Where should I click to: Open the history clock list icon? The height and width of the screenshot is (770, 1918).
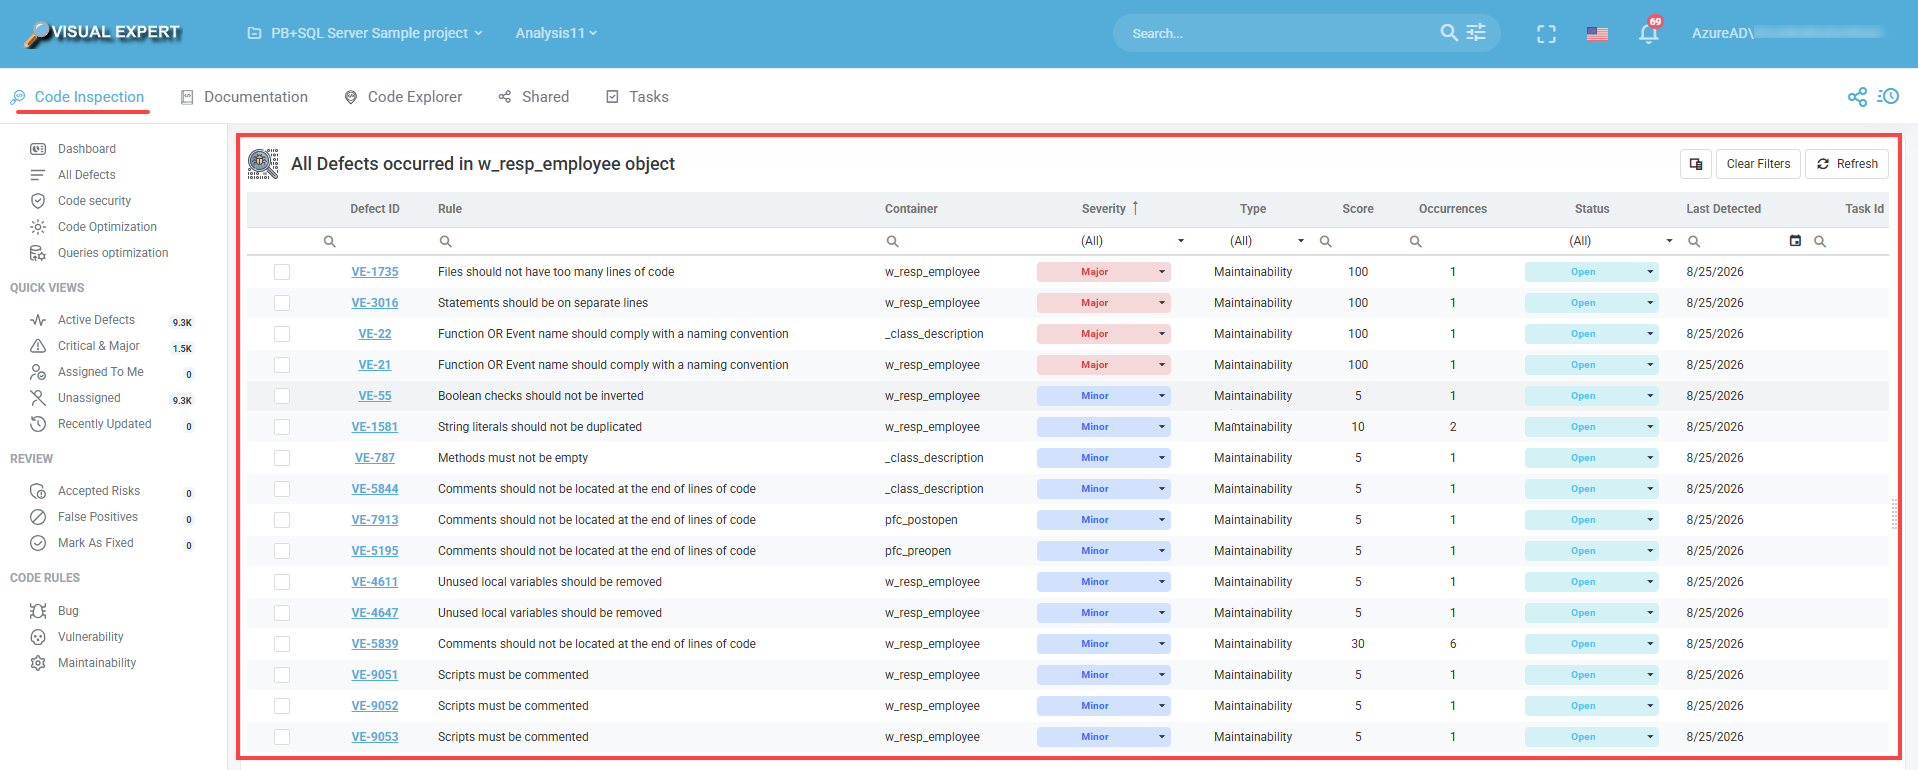pos(1888,97)
